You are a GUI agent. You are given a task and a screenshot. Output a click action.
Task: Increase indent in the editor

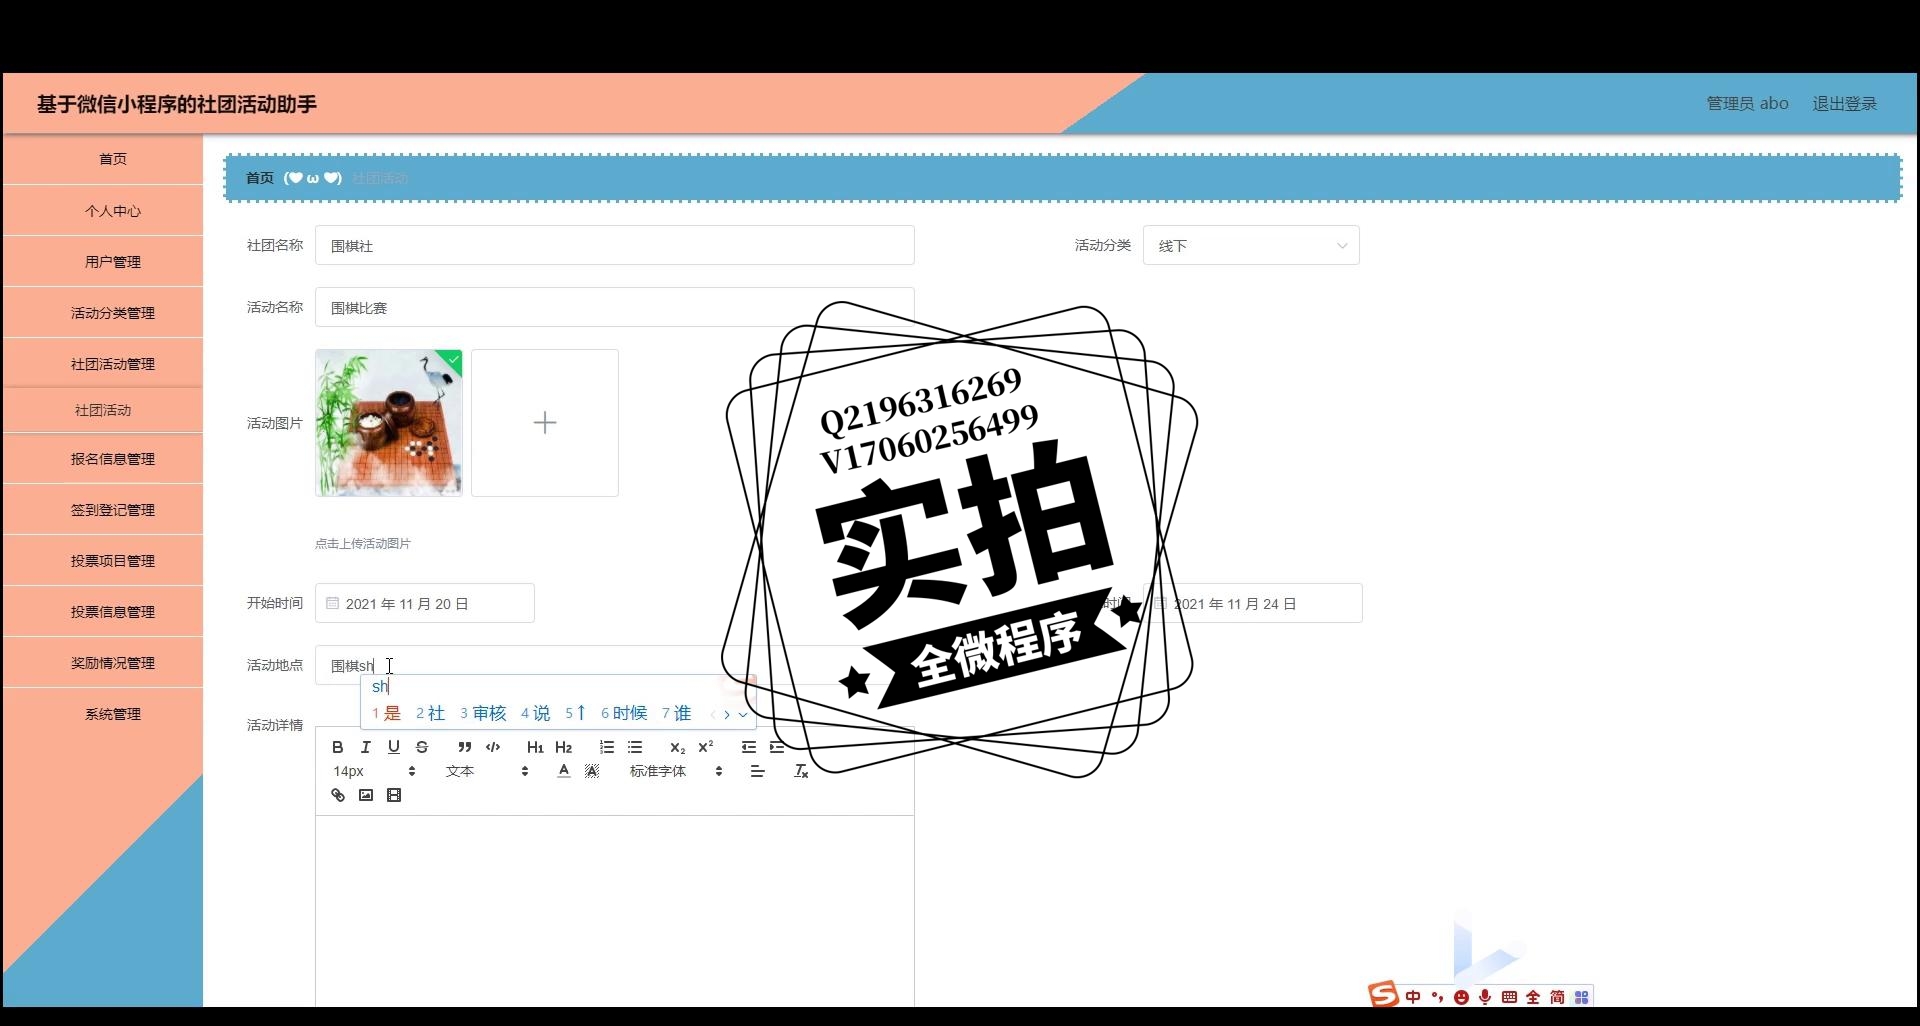[777, 747]
